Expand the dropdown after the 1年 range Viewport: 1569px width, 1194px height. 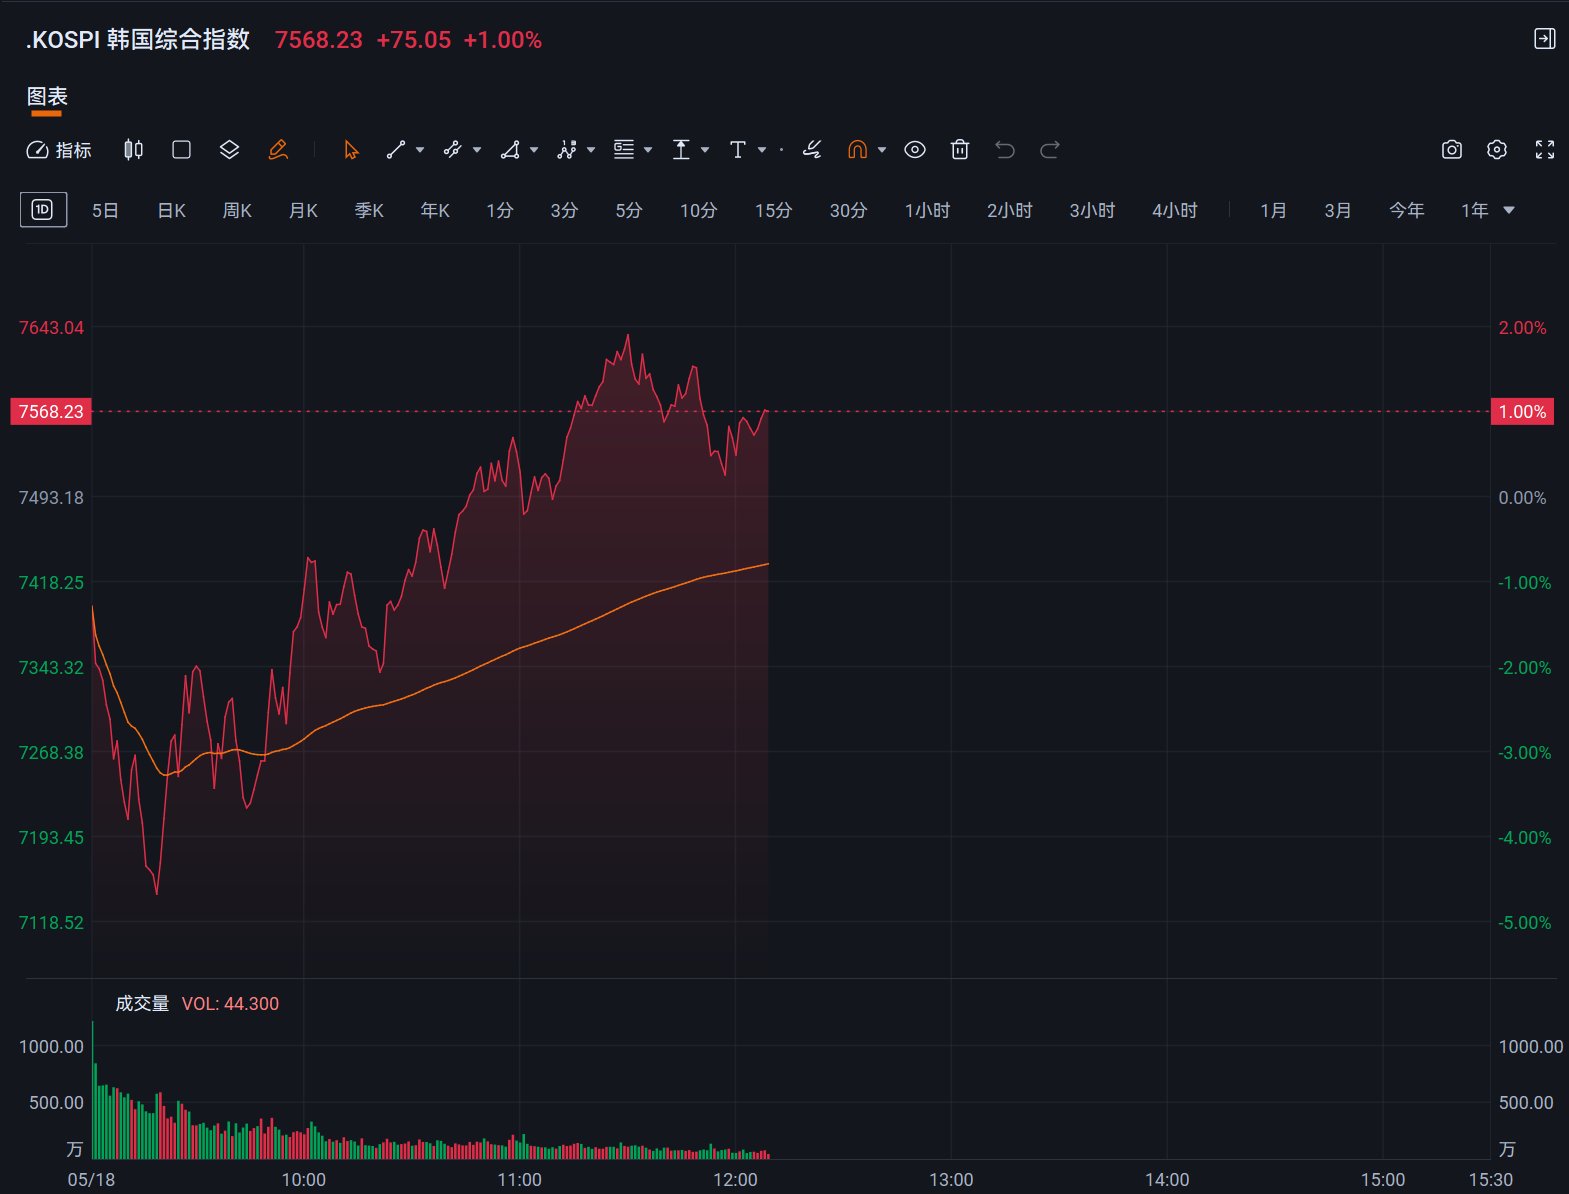[1509, 210]
